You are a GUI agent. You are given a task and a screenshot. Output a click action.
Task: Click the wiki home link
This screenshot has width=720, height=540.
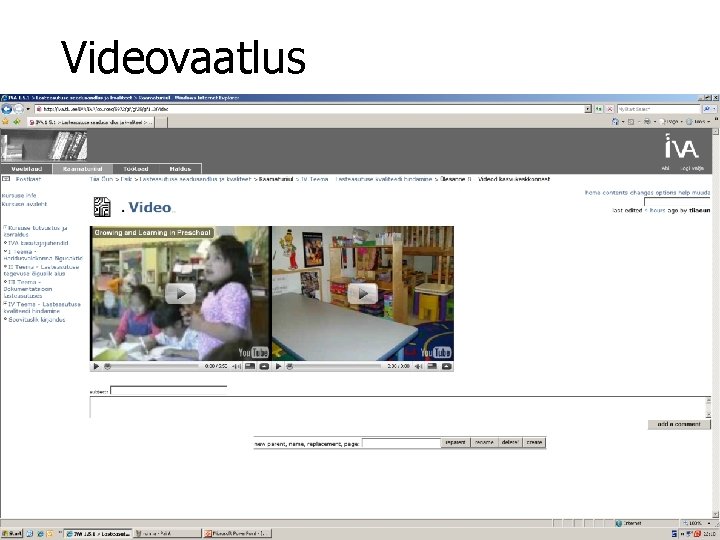[x=592, y=192]
